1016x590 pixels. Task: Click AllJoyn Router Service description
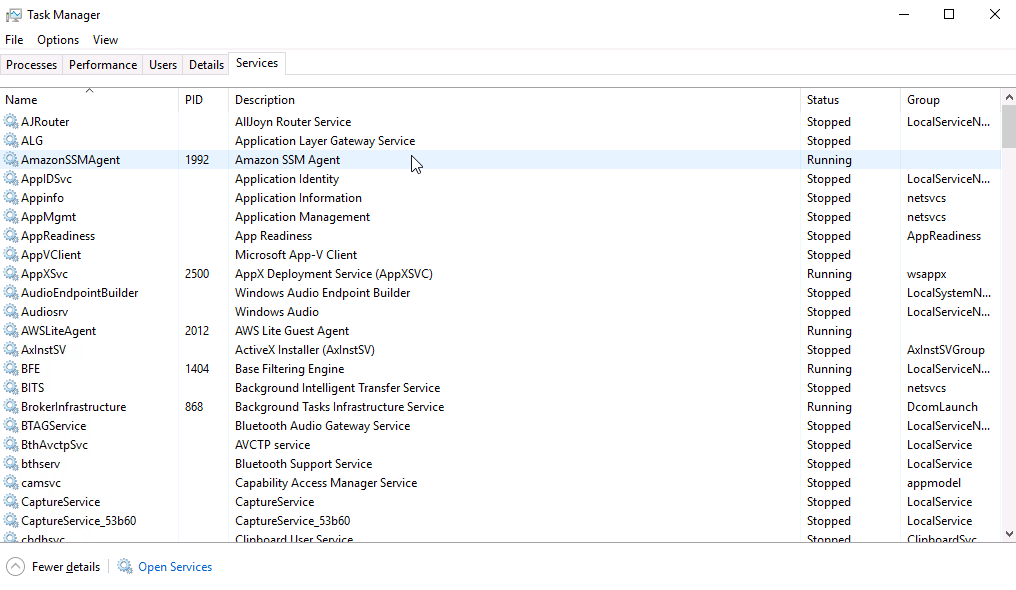(293, 122)
